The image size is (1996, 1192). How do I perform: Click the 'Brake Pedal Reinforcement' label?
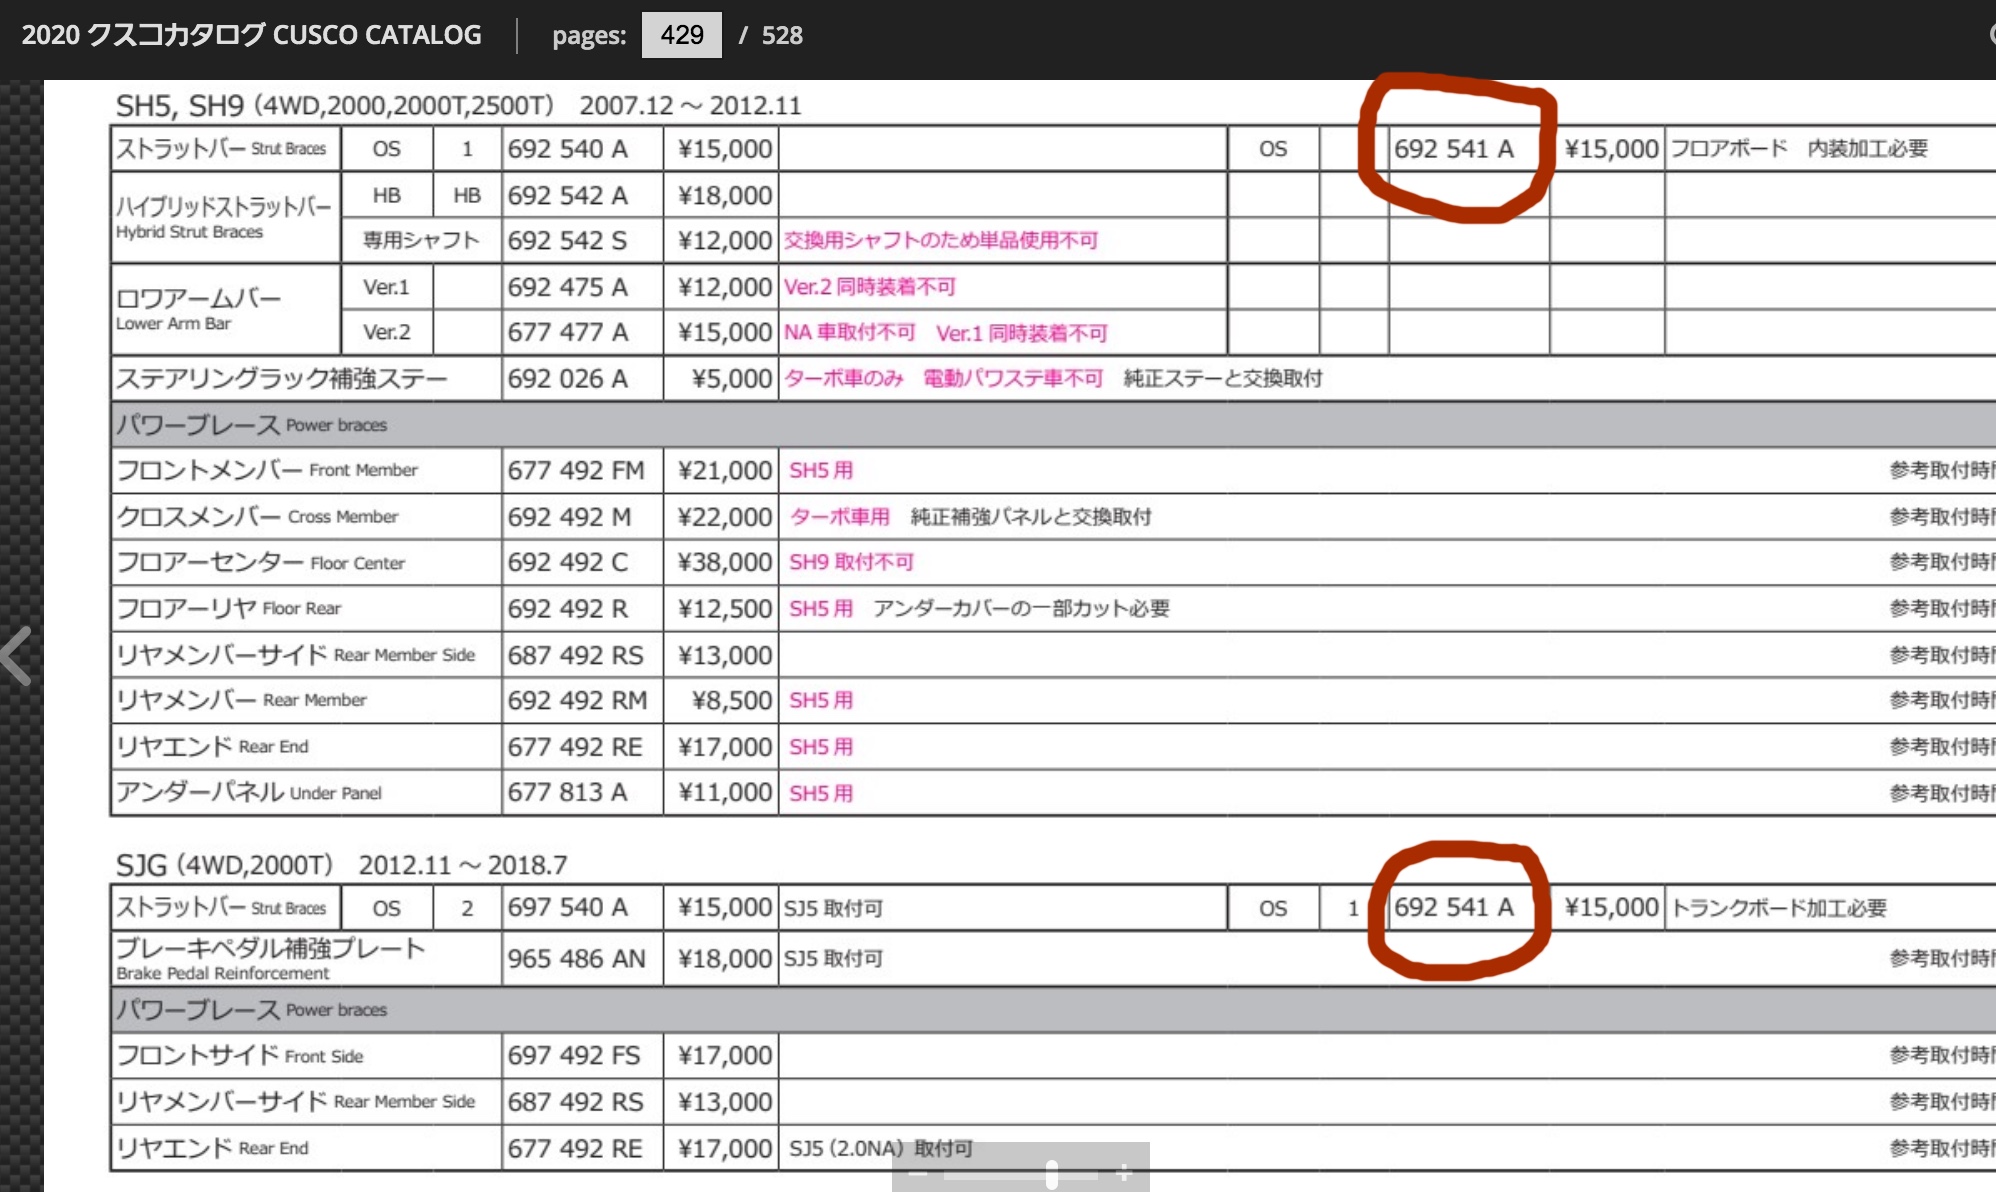tap(222, 973)
